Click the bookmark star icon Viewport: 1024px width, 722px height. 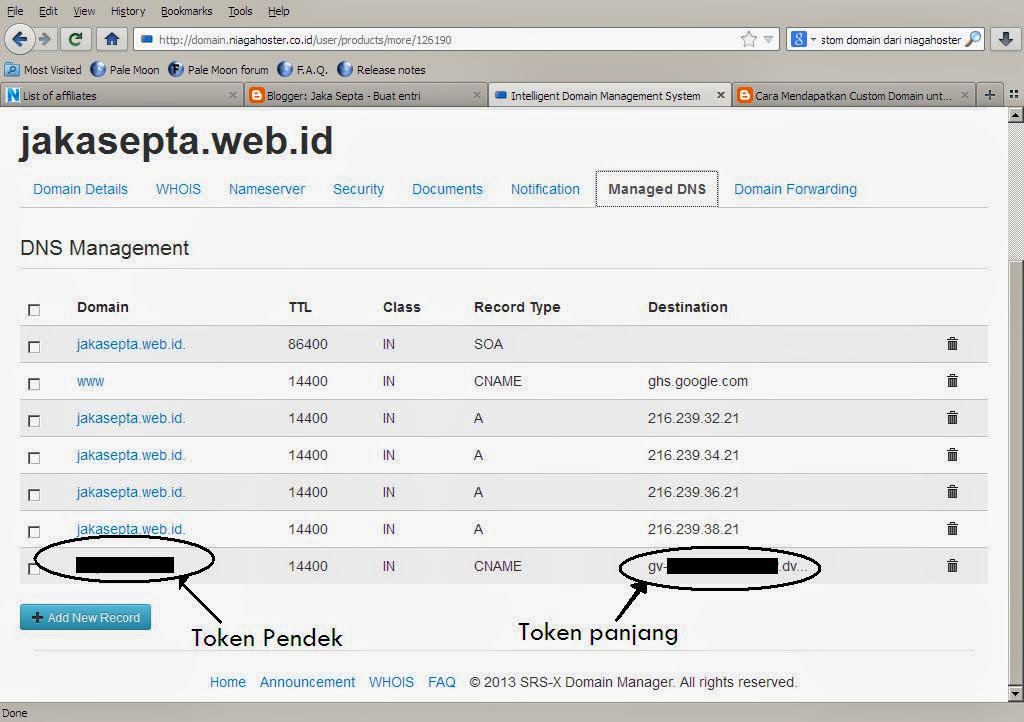click(x=746, y=40)
